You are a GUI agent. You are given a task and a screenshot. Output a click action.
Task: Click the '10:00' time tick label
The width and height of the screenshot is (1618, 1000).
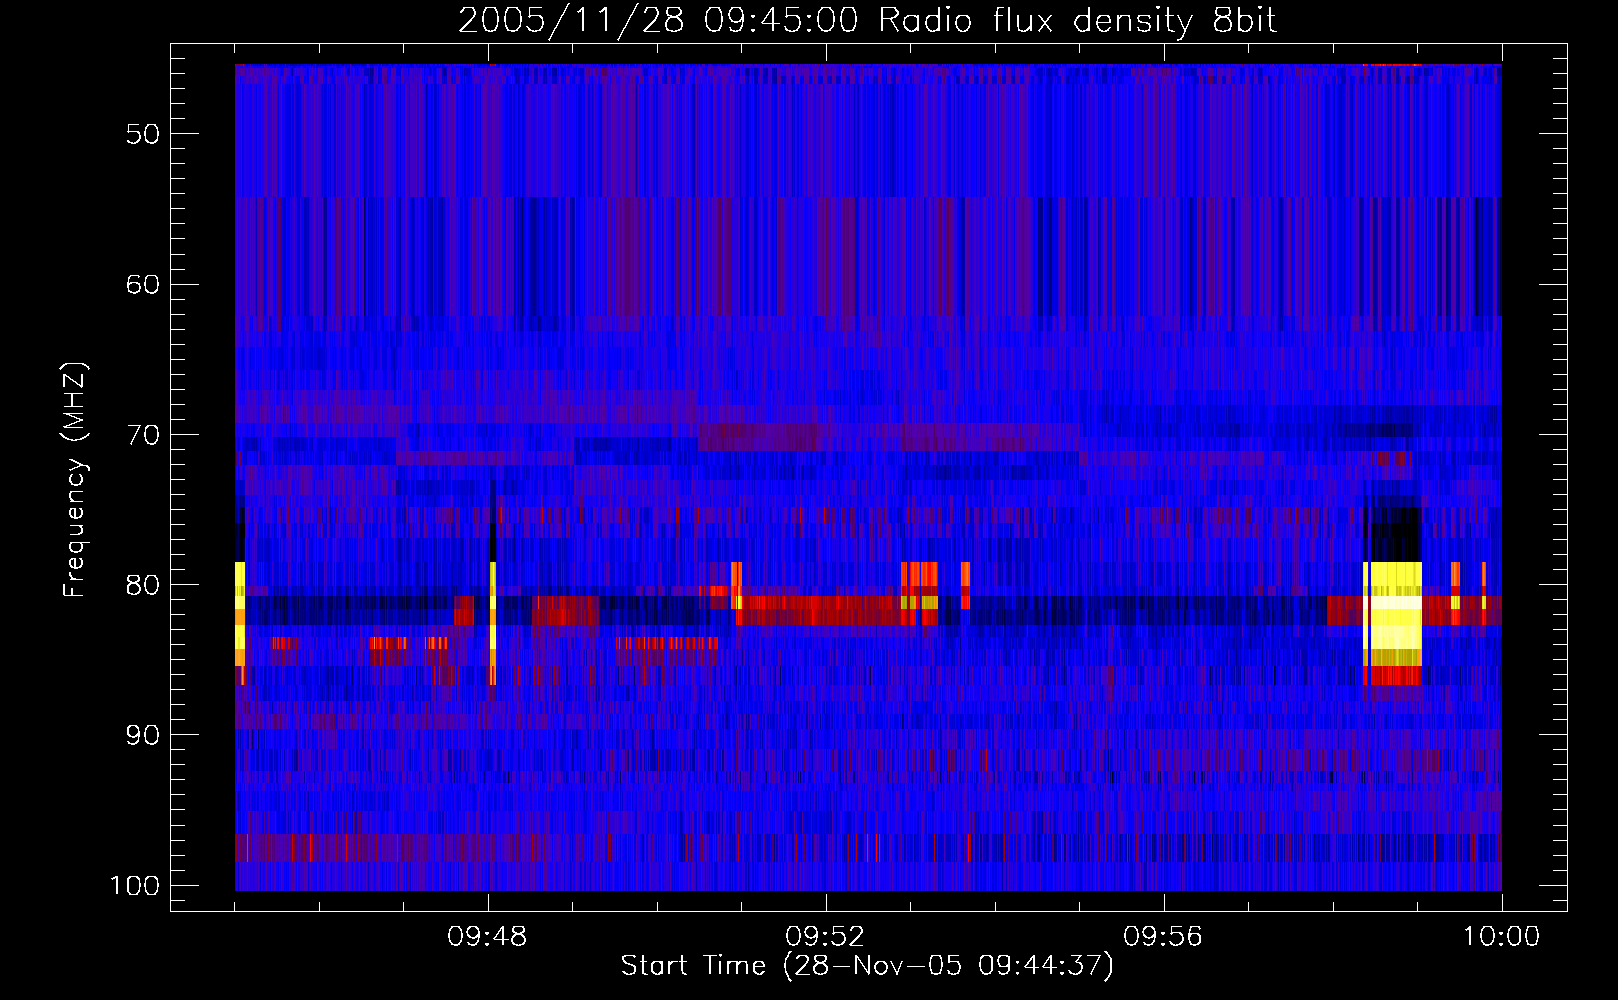[x=1501, y=937]
